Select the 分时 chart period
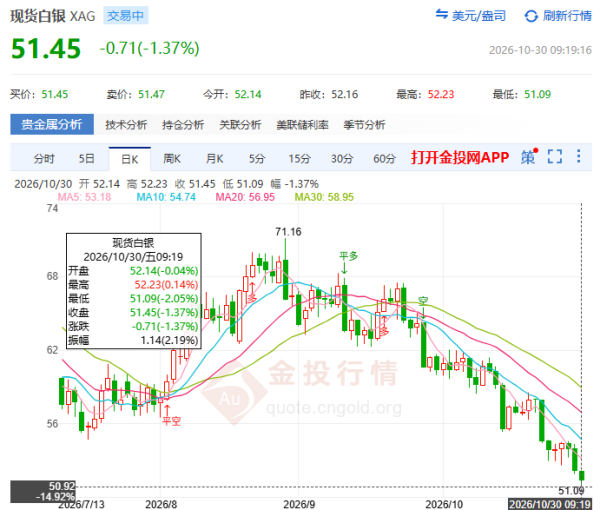The height and width of the screenshot is (510, 600). [x=44, y=158]
